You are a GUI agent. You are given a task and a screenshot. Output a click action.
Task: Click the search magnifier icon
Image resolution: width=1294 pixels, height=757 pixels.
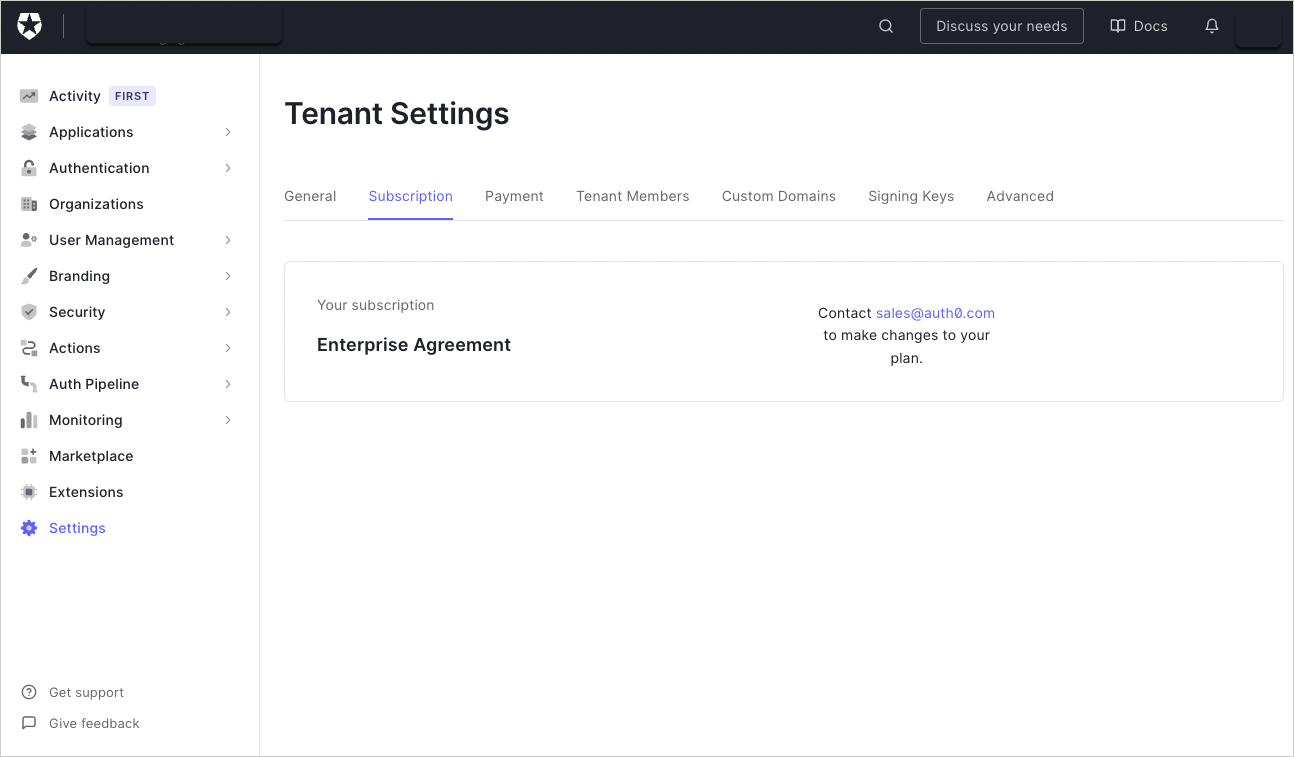coord(885,26)
